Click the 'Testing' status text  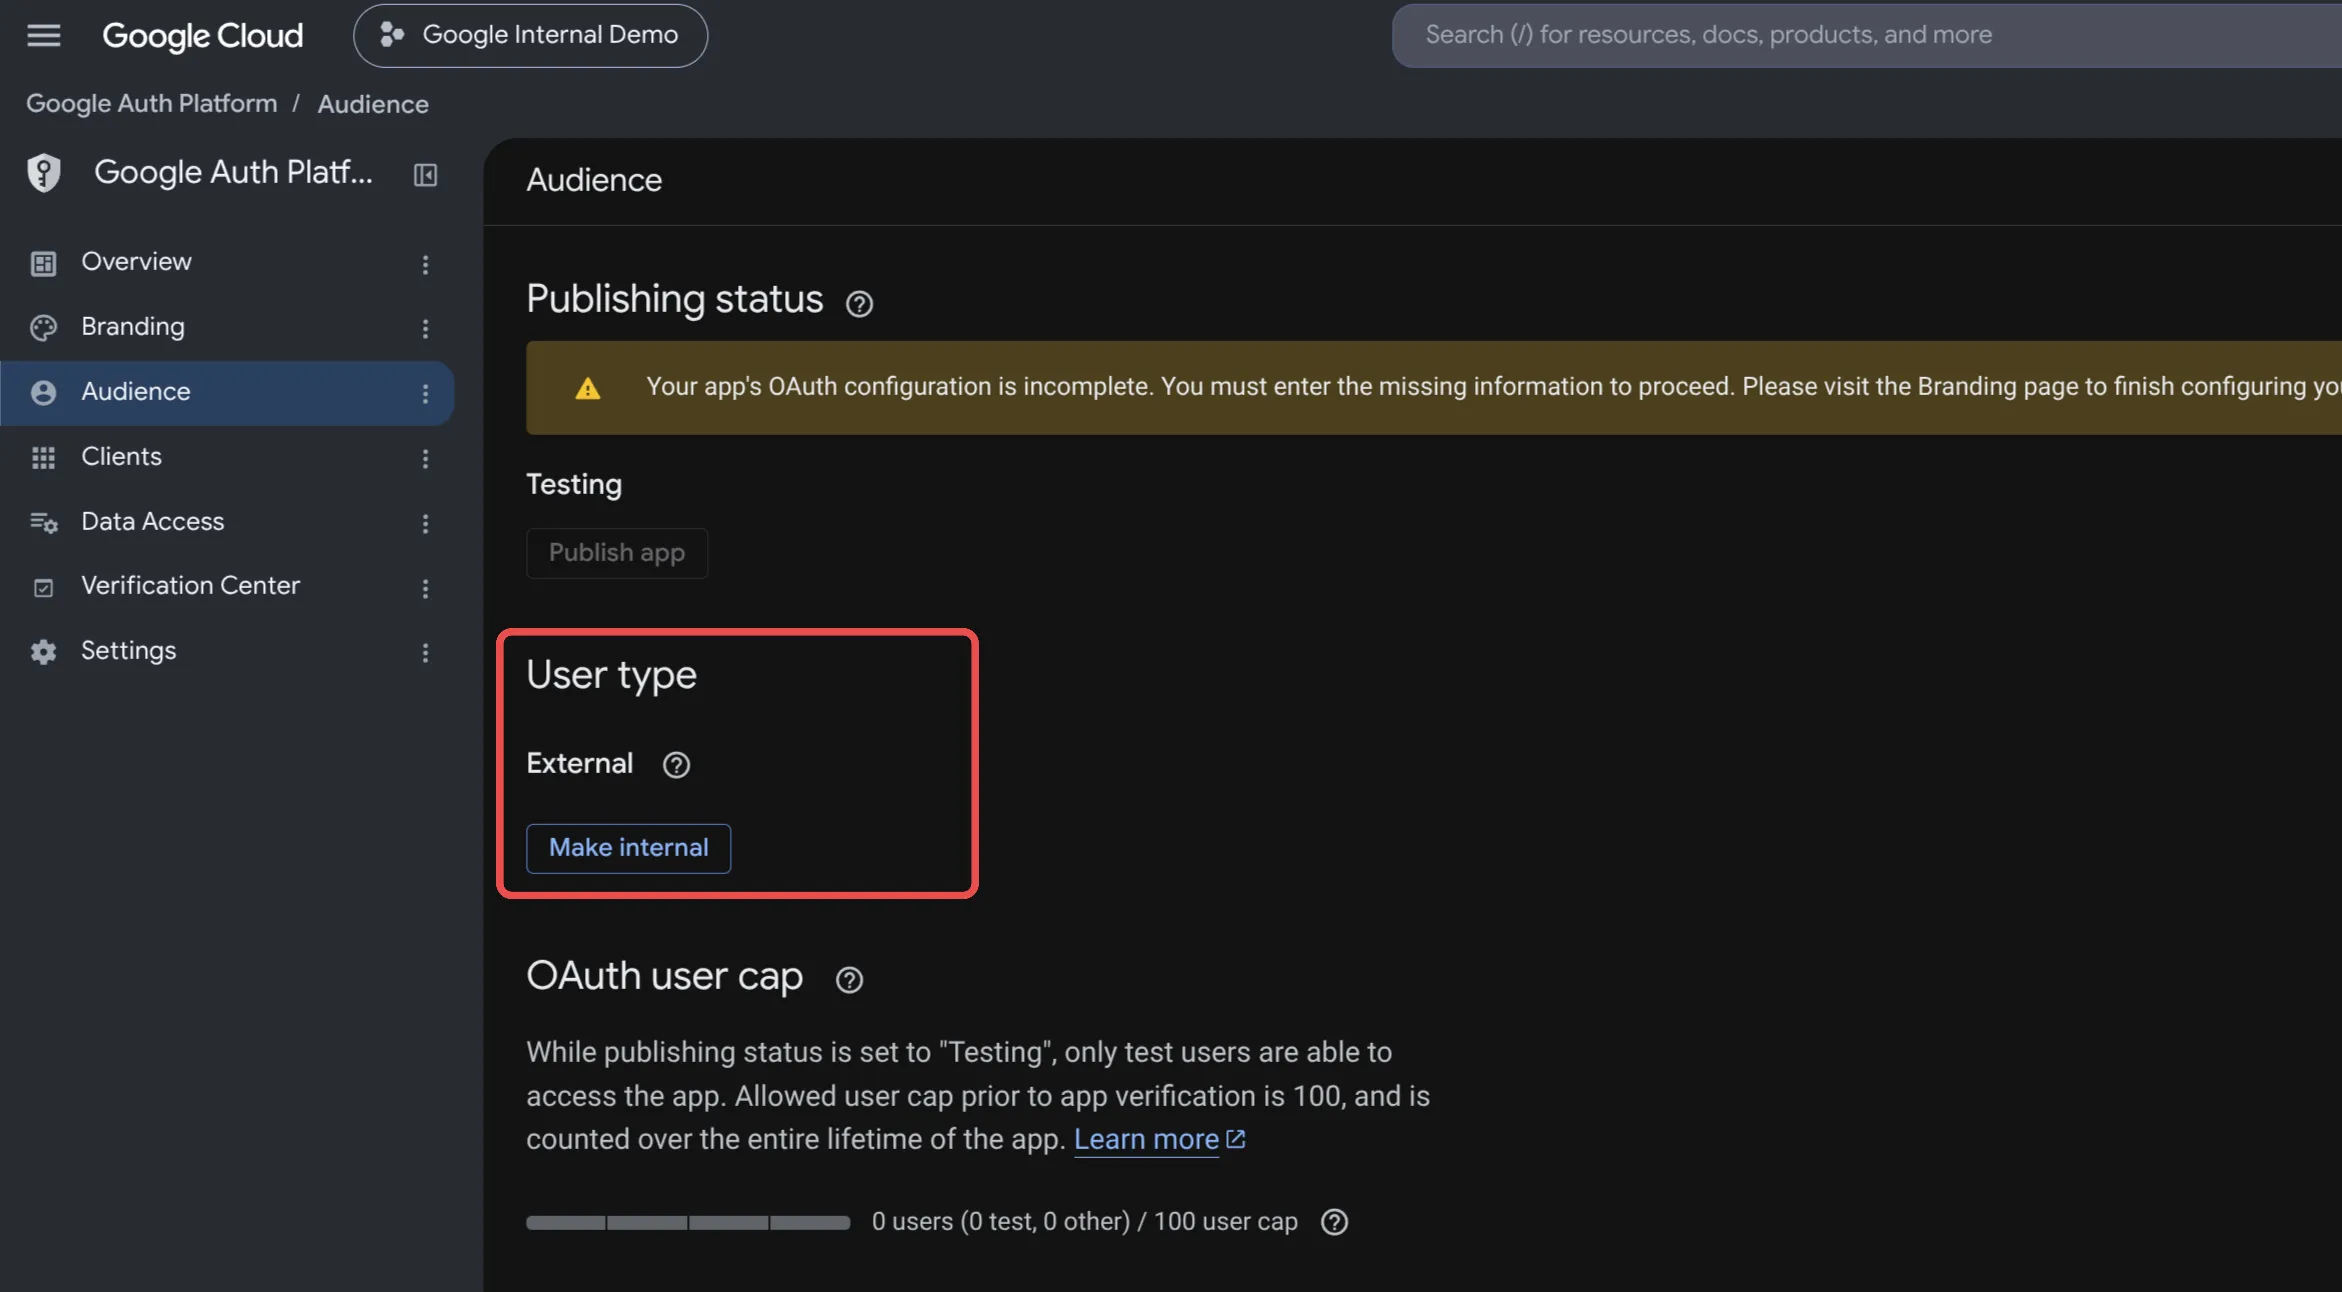tap(574, 484)
